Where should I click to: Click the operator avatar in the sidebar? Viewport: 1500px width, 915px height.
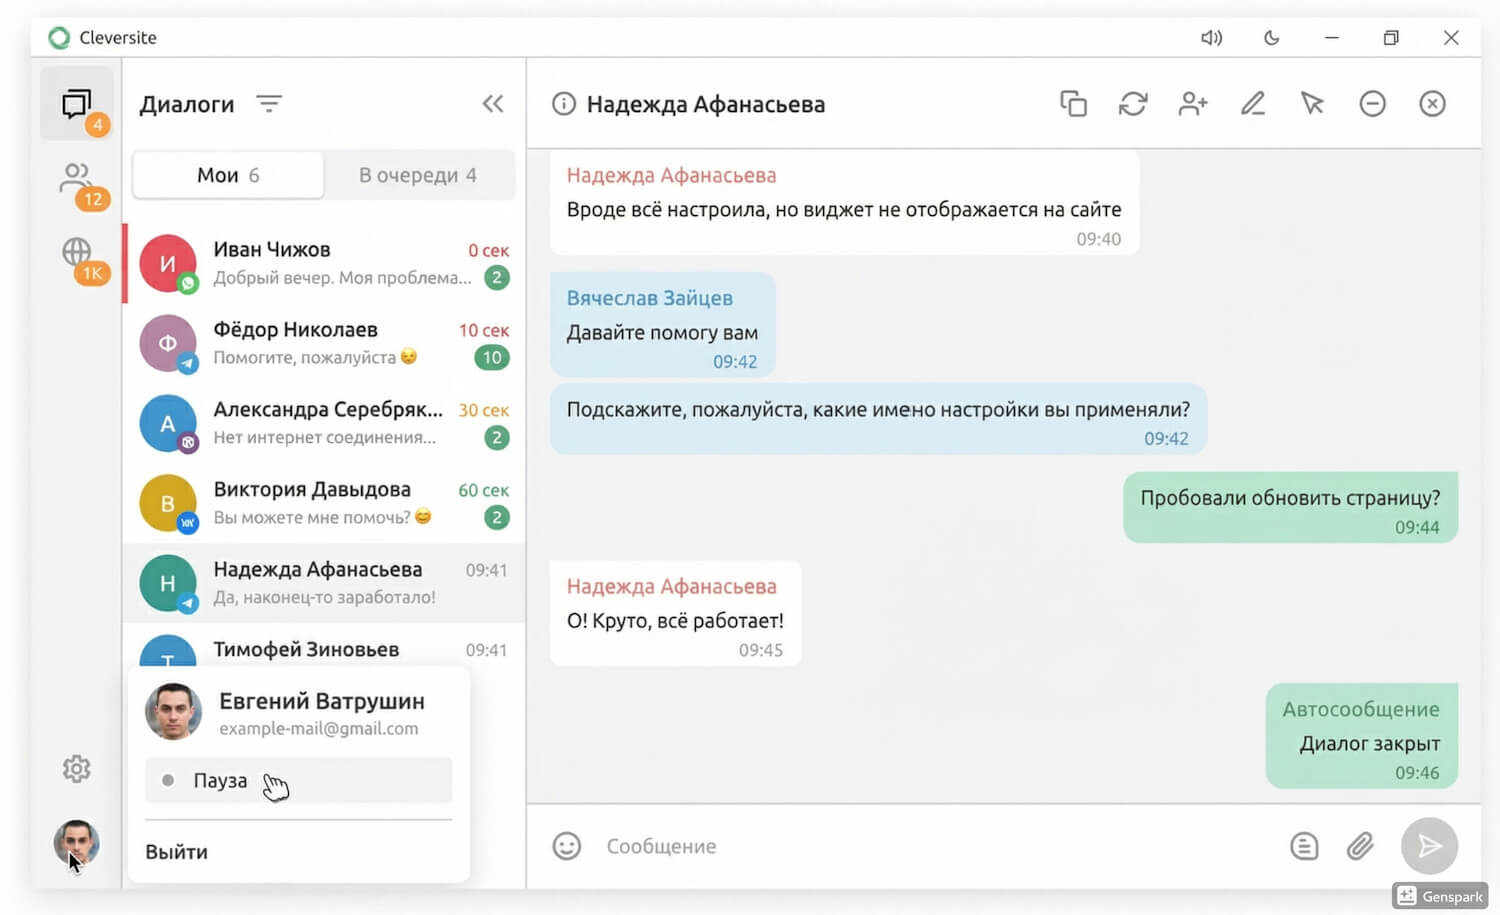click(x=77, y=842)
